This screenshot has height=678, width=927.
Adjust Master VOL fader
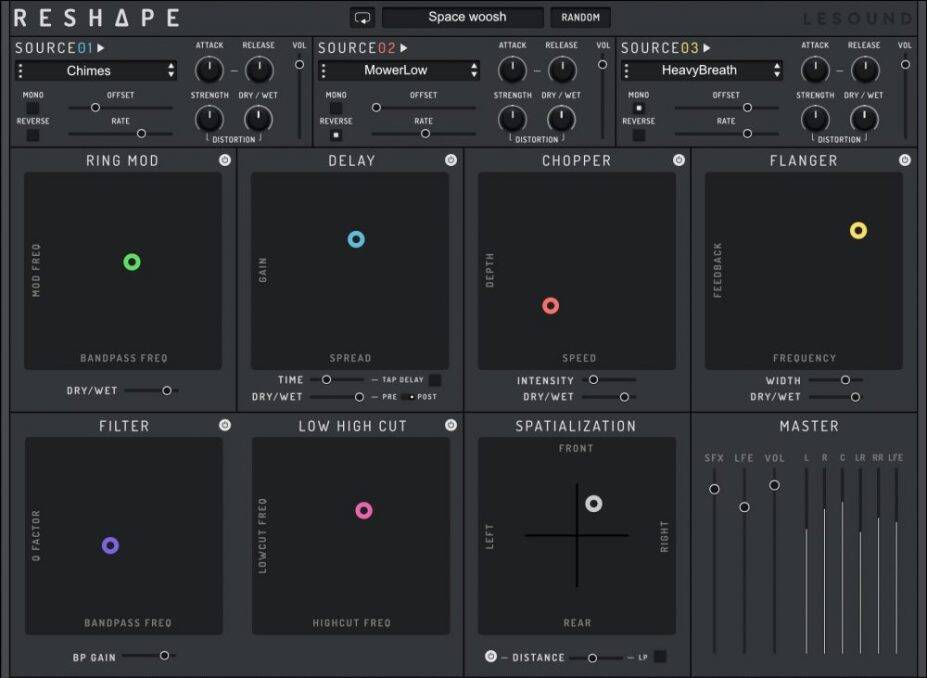[x=774, y=560]
